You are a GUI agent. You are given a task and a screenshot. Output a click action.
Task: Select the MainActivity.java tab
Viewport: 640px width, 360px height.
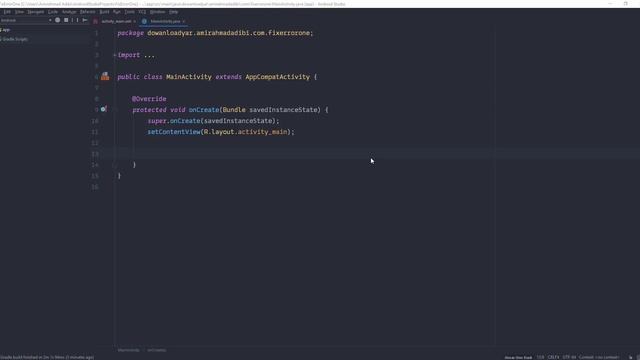click(x=165, y=21)
